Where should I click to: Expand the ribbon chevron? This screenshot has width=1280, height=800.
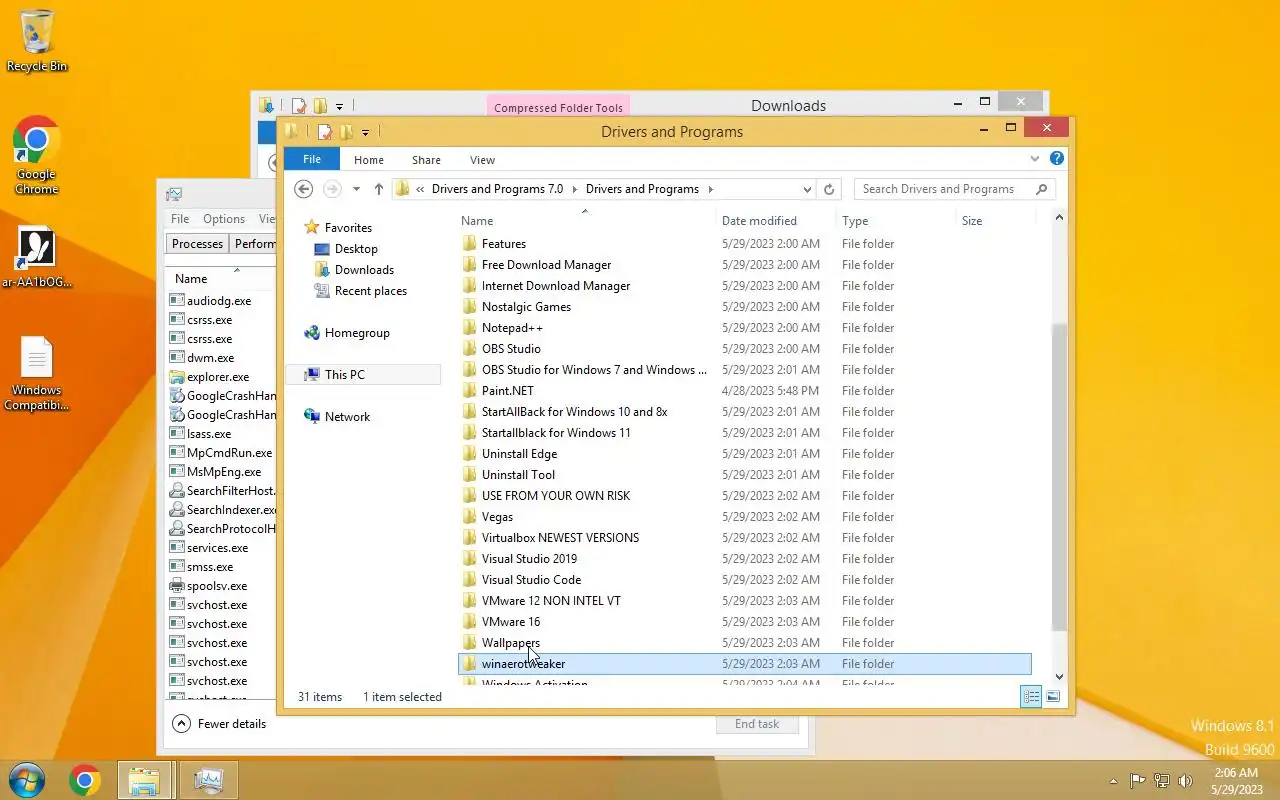[1035, 159]
